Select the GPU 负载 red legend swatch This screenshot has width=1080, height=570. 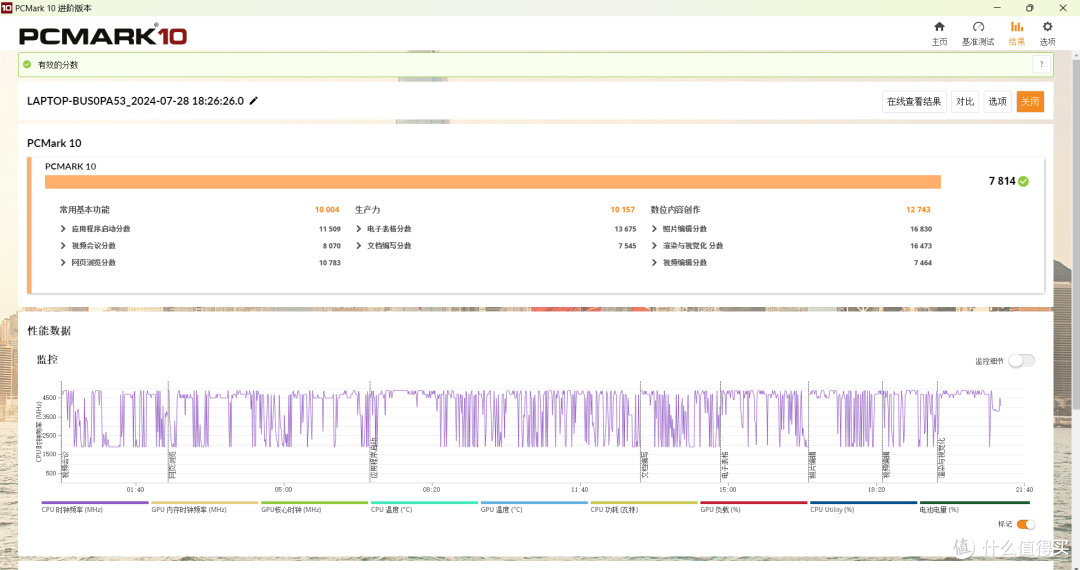(x=754, y=503)
